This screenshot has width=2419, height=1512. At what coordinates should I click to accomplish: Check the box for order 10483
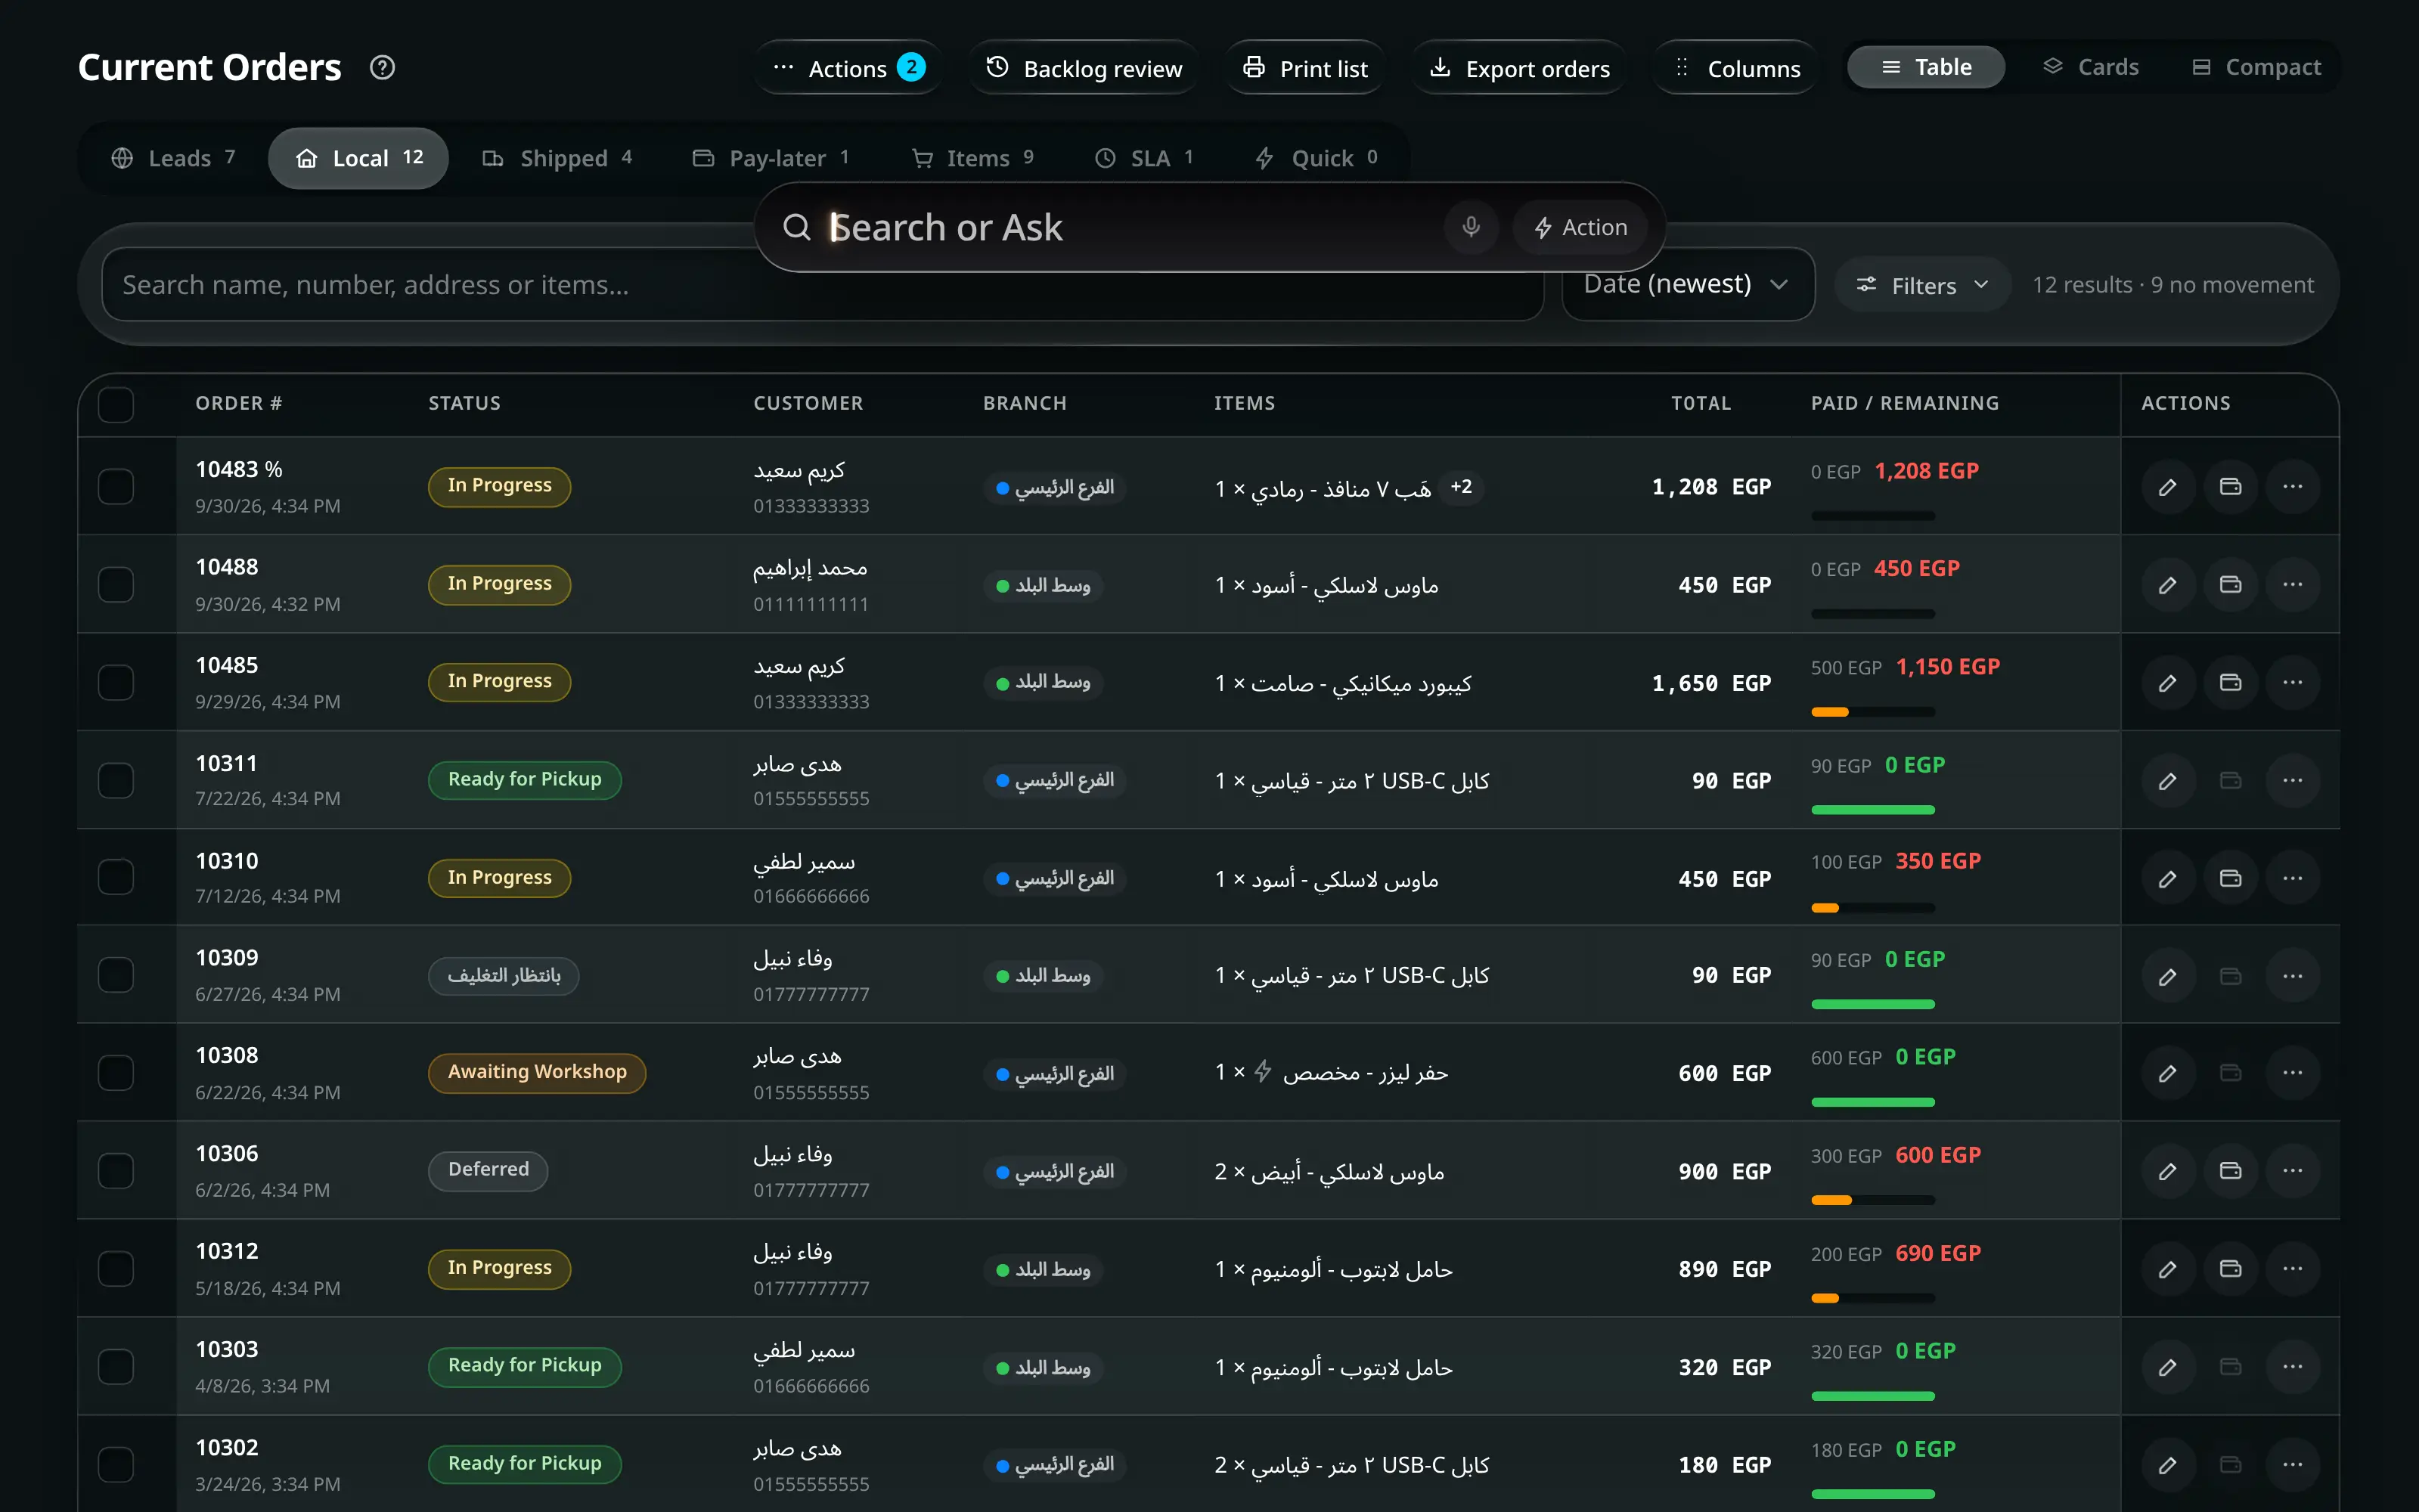point(116,487)
